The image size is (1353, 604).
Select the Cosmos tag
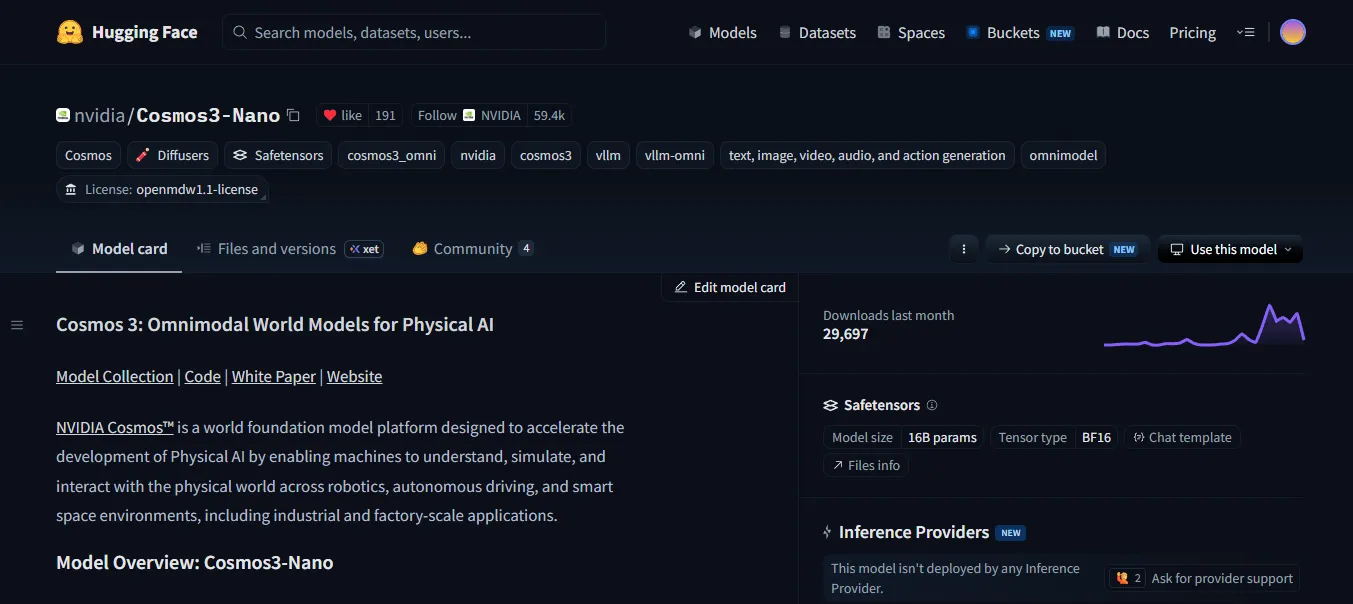[89, 155]
